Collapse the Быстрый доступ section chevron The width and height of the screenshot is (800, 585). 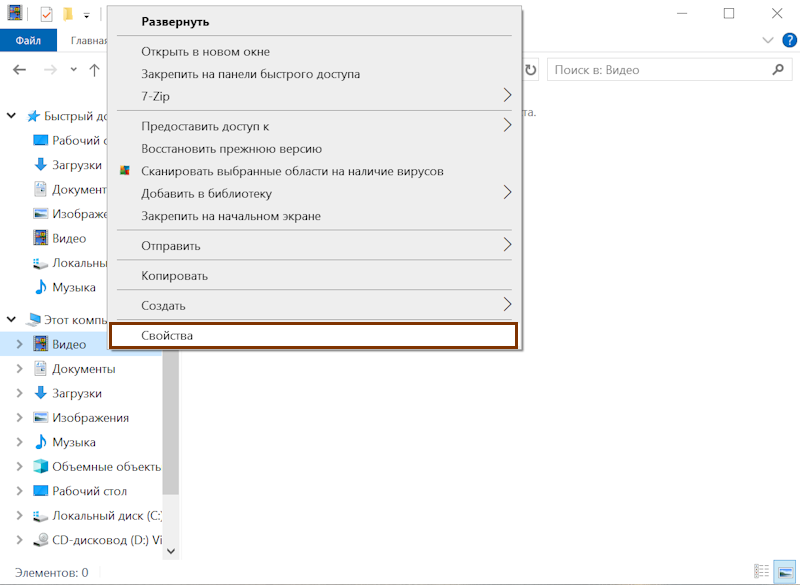click(x=12, y=116)
